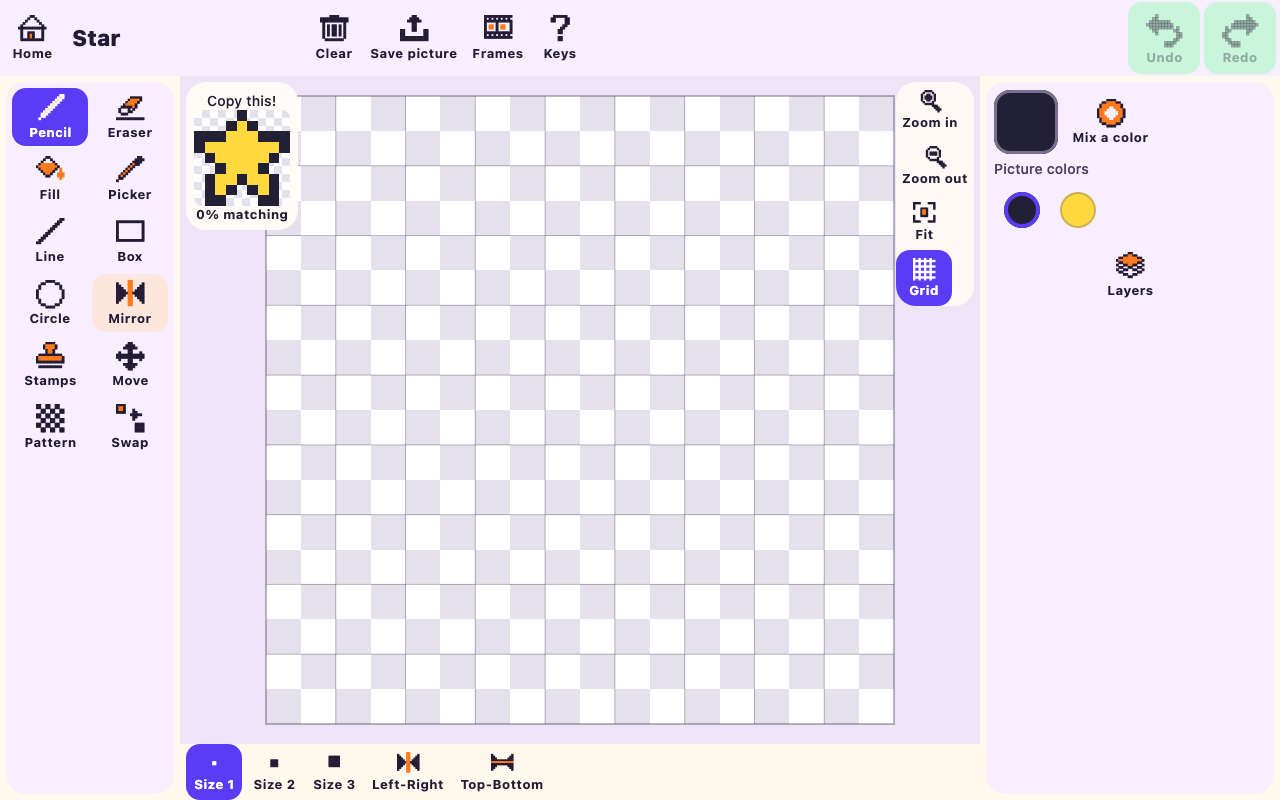Toggle Top-Bottom mirroring

502,772
